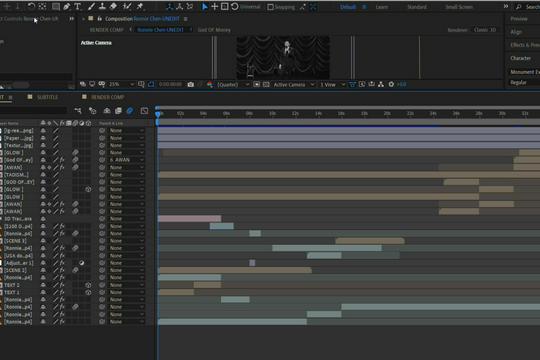
Task: Click the Regular font style field
Action: 524,82
